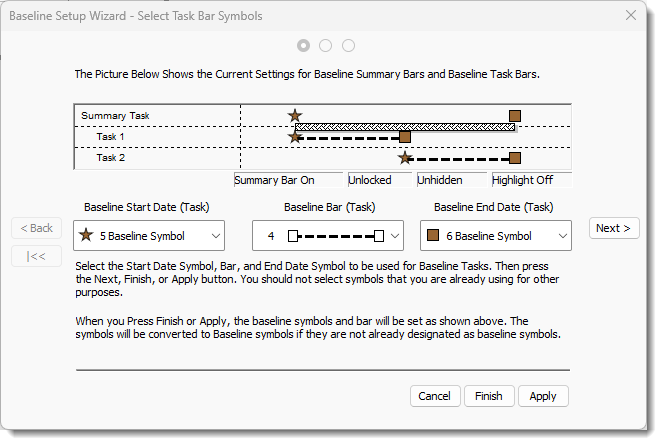Close the Baseline Setup Wizard window
This screenshot has width=662, height=445.
point(631,15)
